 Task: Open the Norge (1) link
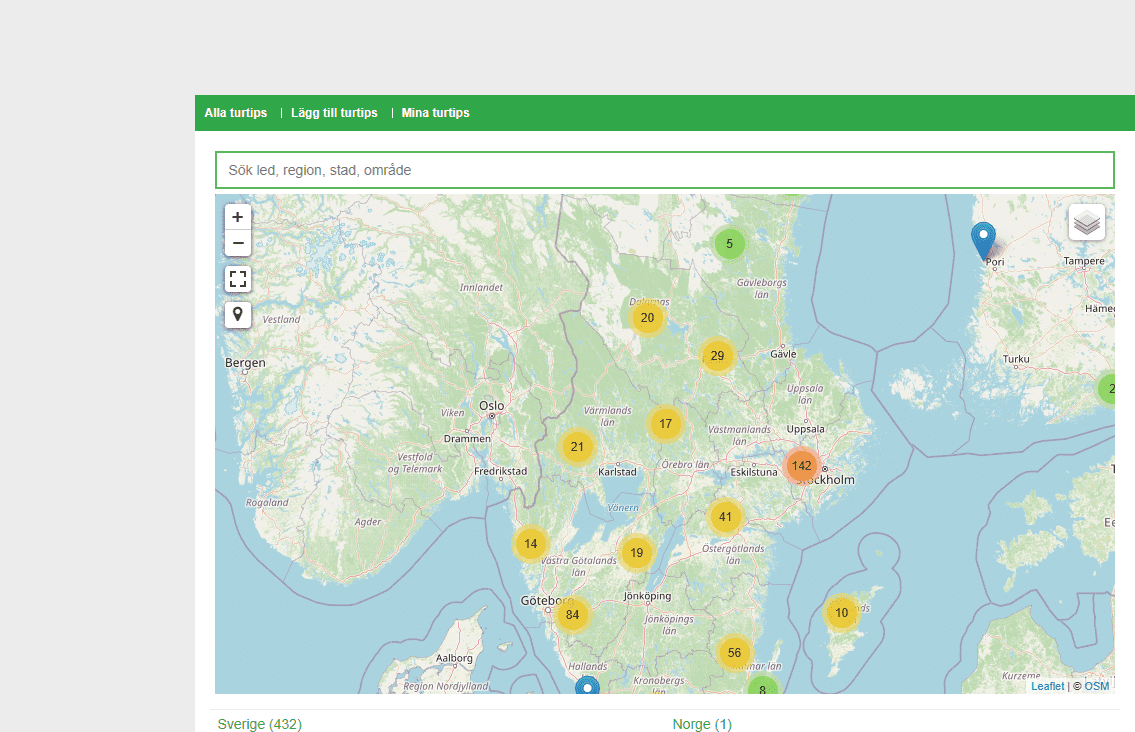[702, 724]
